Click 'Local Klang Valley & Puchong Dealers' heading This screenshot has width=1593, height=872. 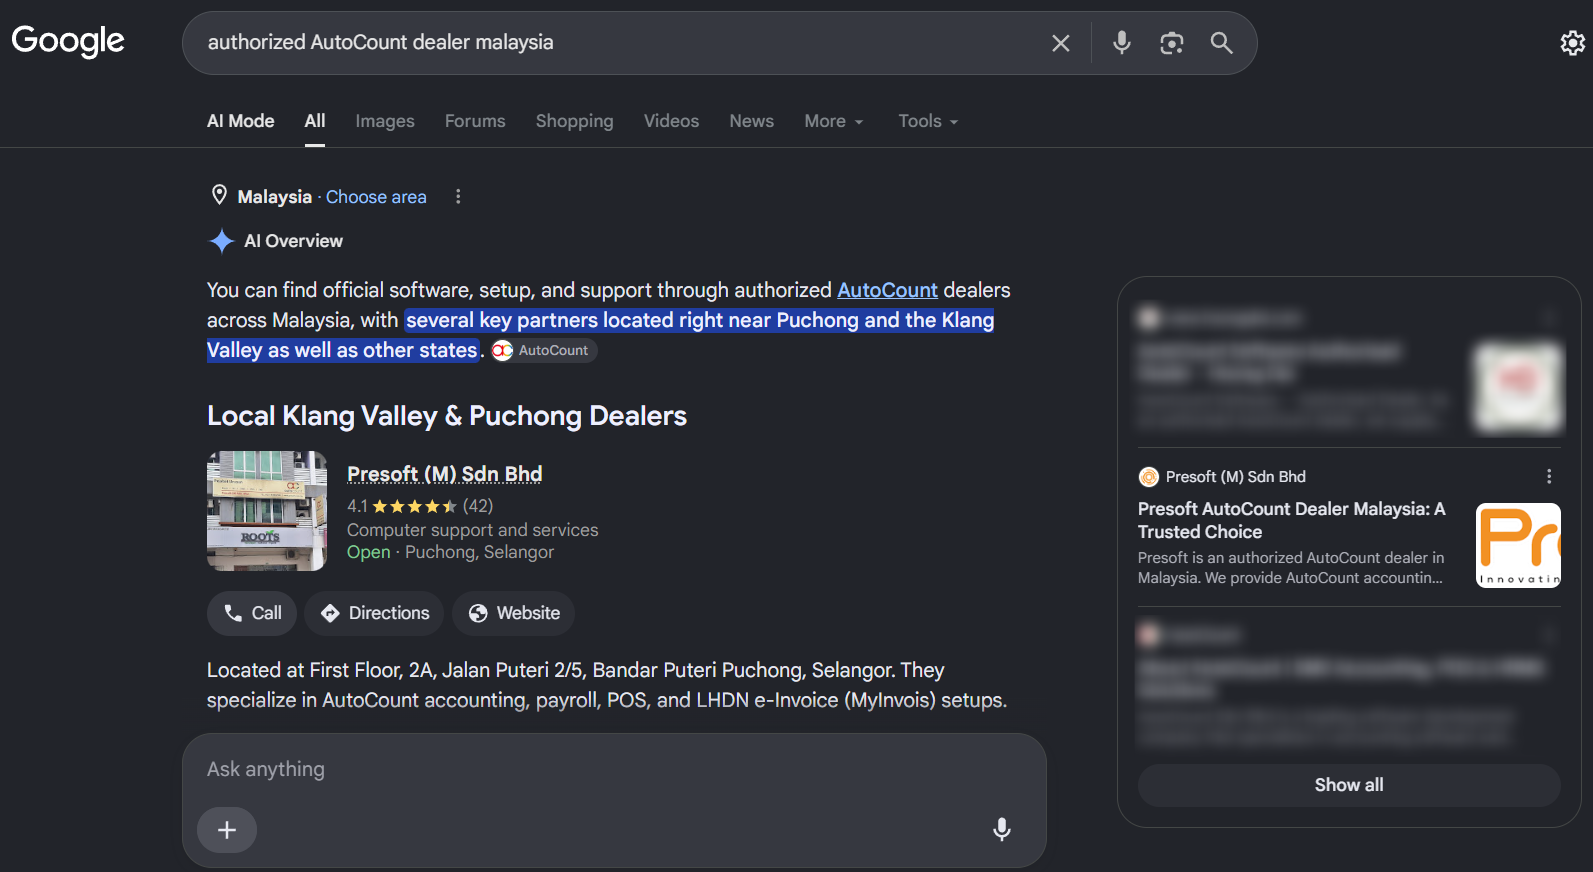coord(447,416)
